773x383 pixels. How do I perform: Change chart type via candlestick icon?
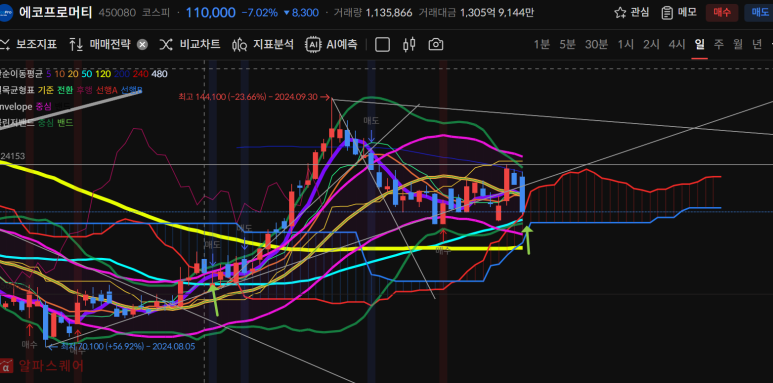(x=409, y=45)
